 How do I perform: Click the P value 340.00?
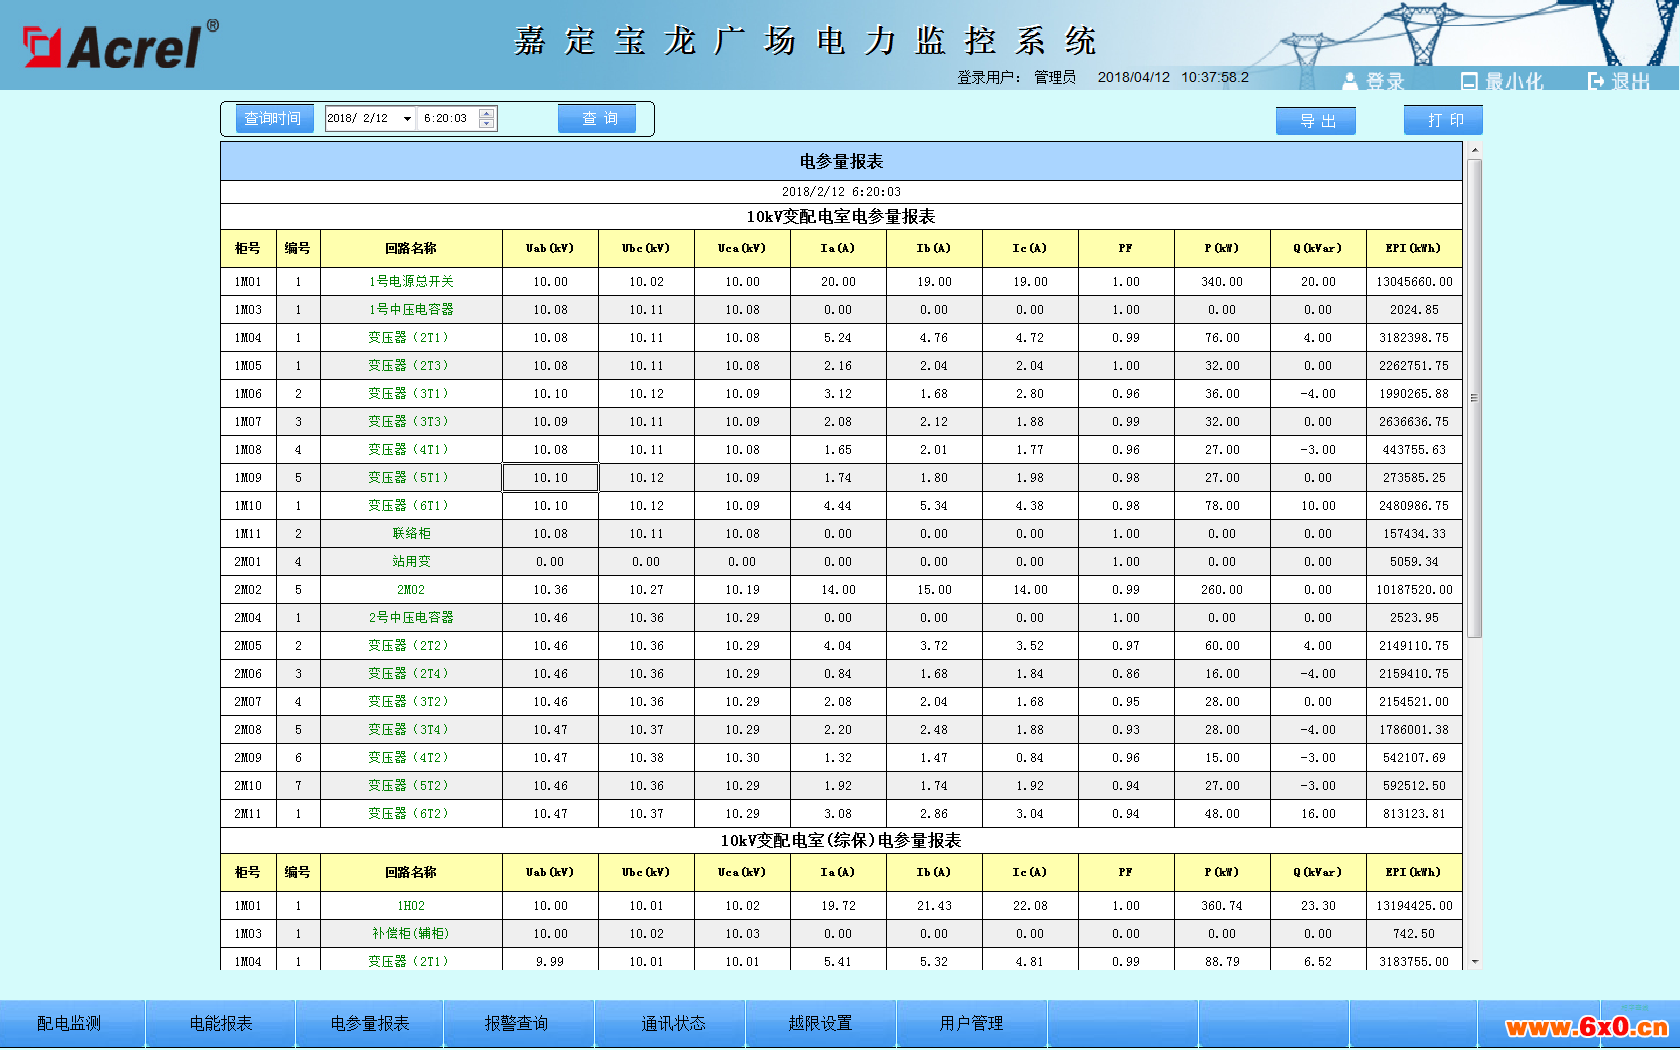click(1222, 282)
